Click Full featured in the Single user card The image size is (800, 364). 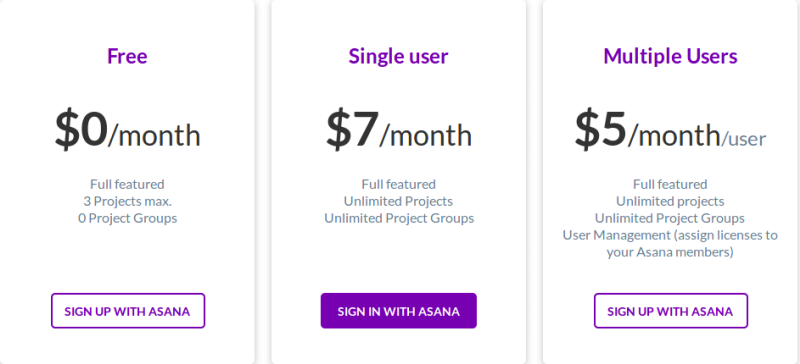398,184
